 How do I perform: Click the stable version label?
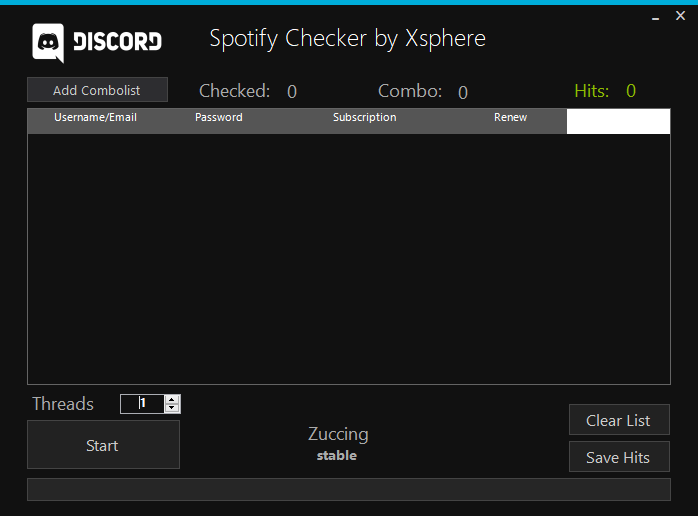pyautogui.click(x=337, y=455)
